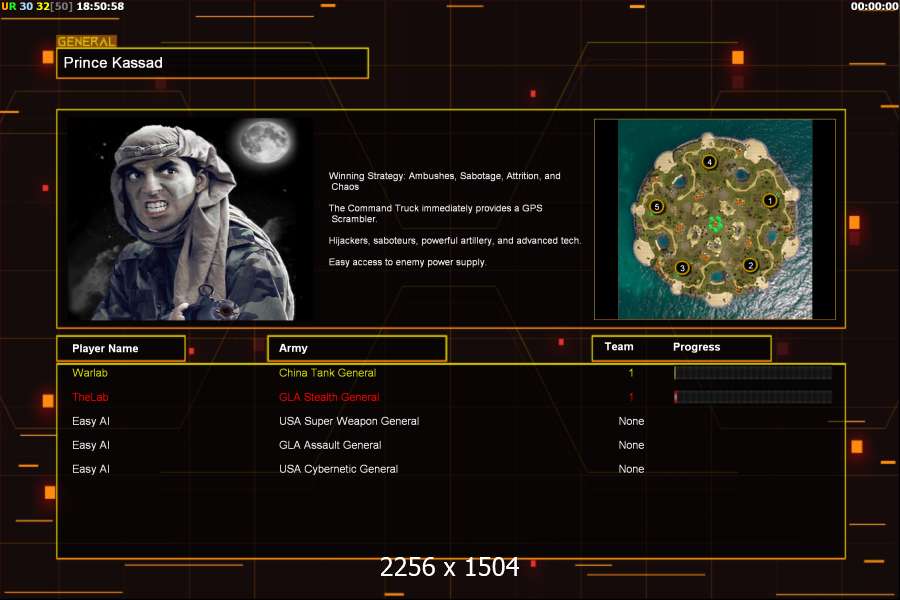This screenshot has width=900, height=600.
Task: Click the green center marker on map
Action: click(x=715, y=222)
